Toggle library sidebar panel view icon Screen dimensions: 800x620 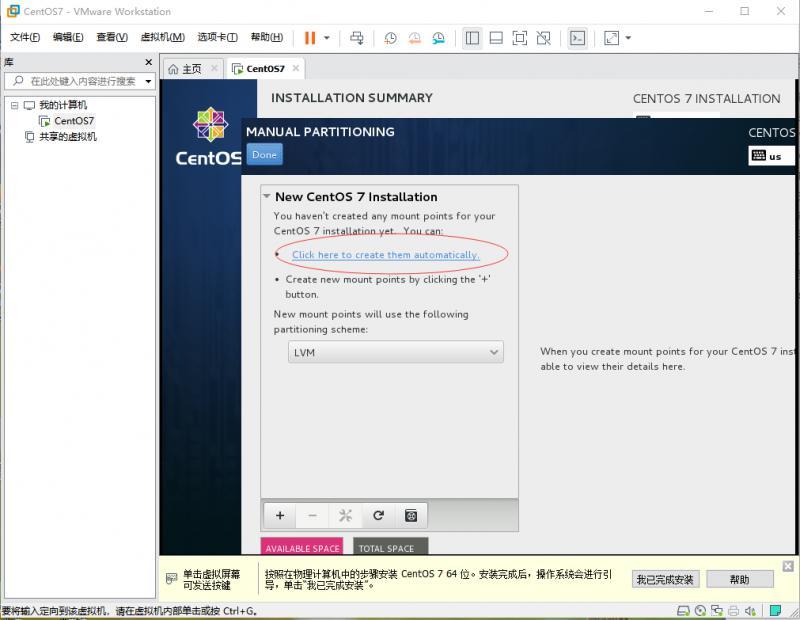click(472, 38)
